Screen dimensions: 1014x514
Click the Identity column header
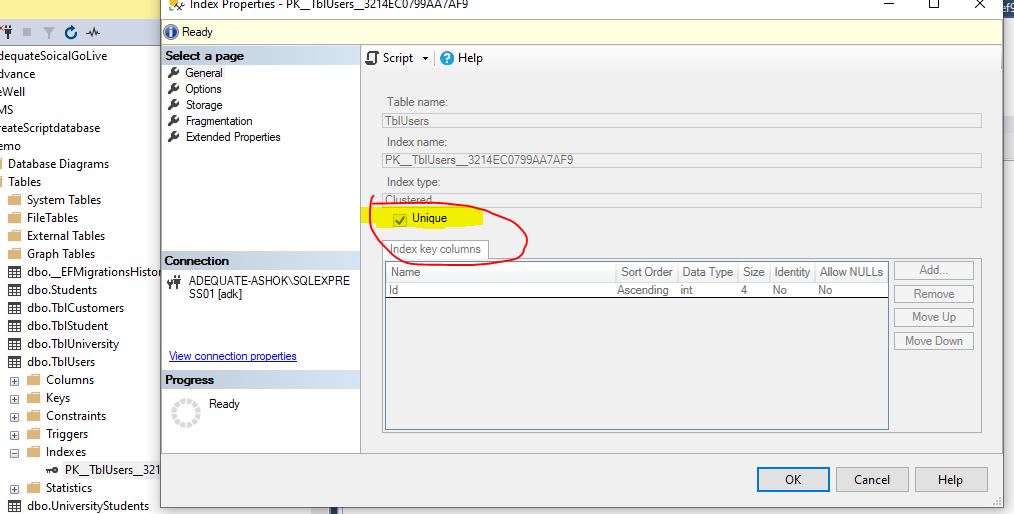tap(792, 272)
